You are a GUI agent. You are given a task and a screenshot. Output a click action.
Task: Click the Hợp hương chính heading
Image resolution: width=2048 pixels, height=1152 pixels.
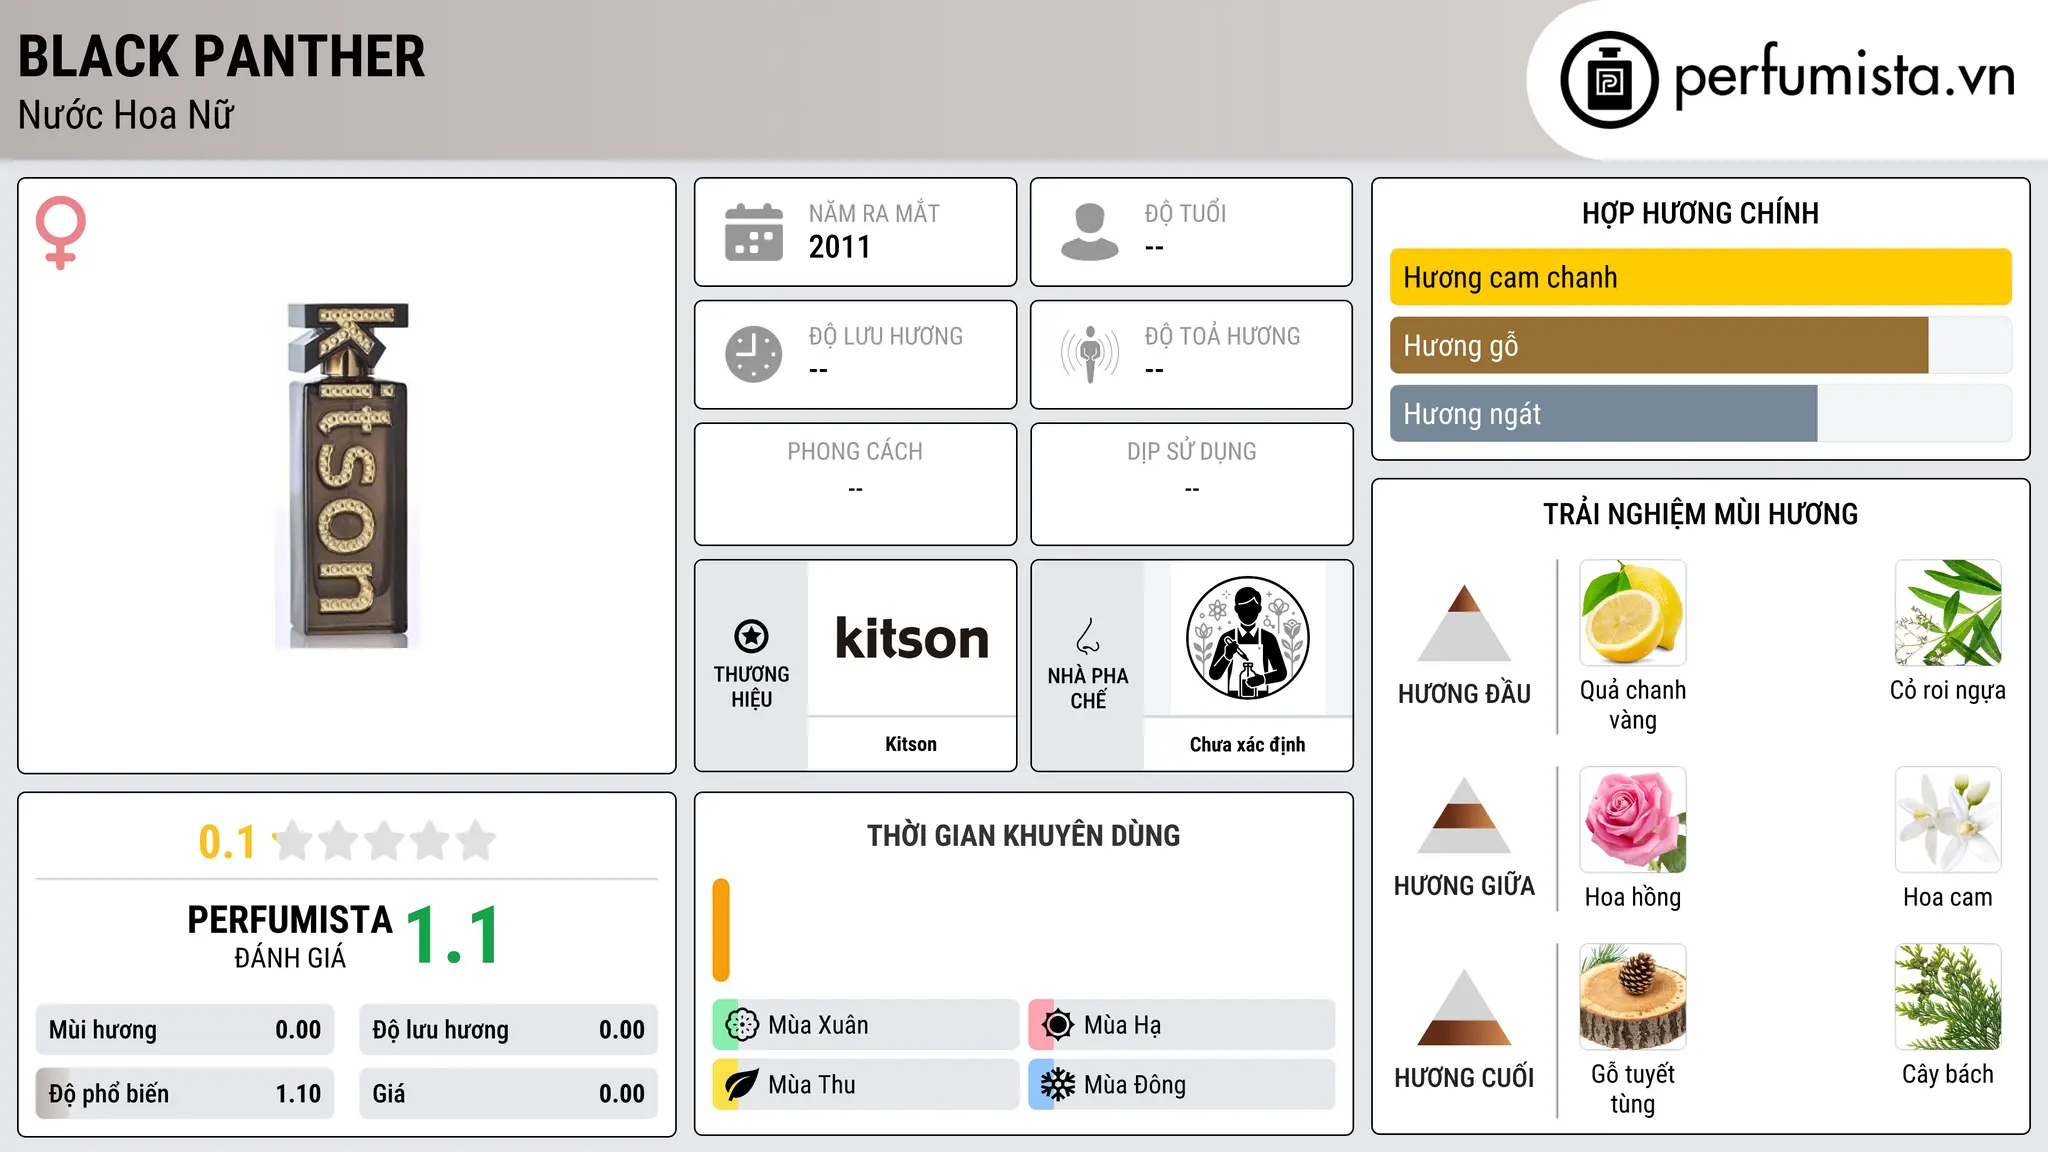pyautogui.click(x=1700, y=213)
